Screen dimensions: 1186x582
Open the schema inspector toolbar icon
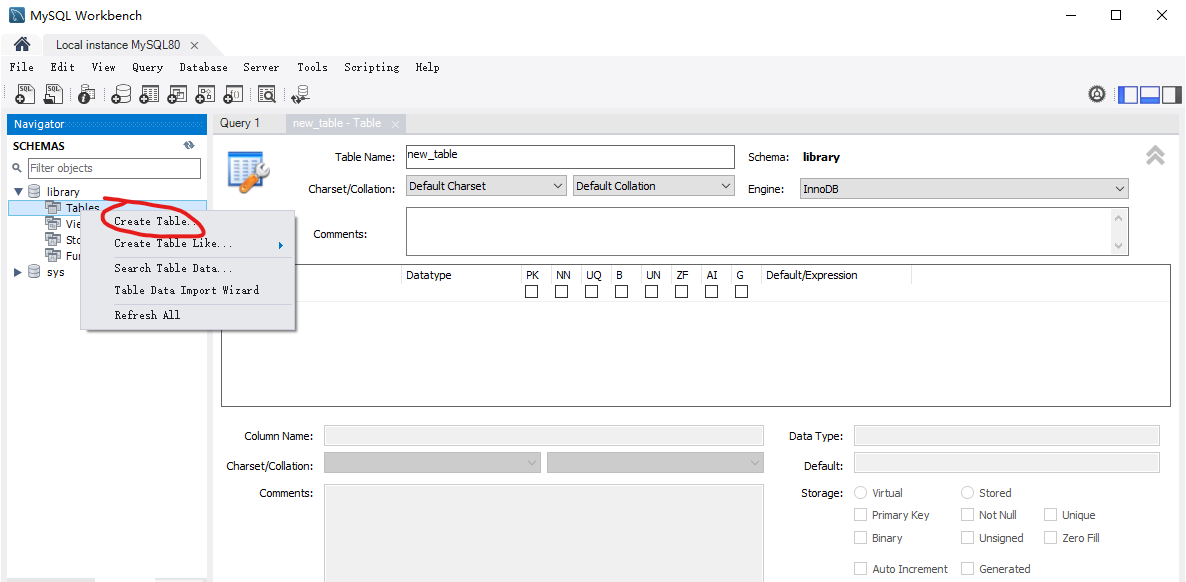[87, 94]
